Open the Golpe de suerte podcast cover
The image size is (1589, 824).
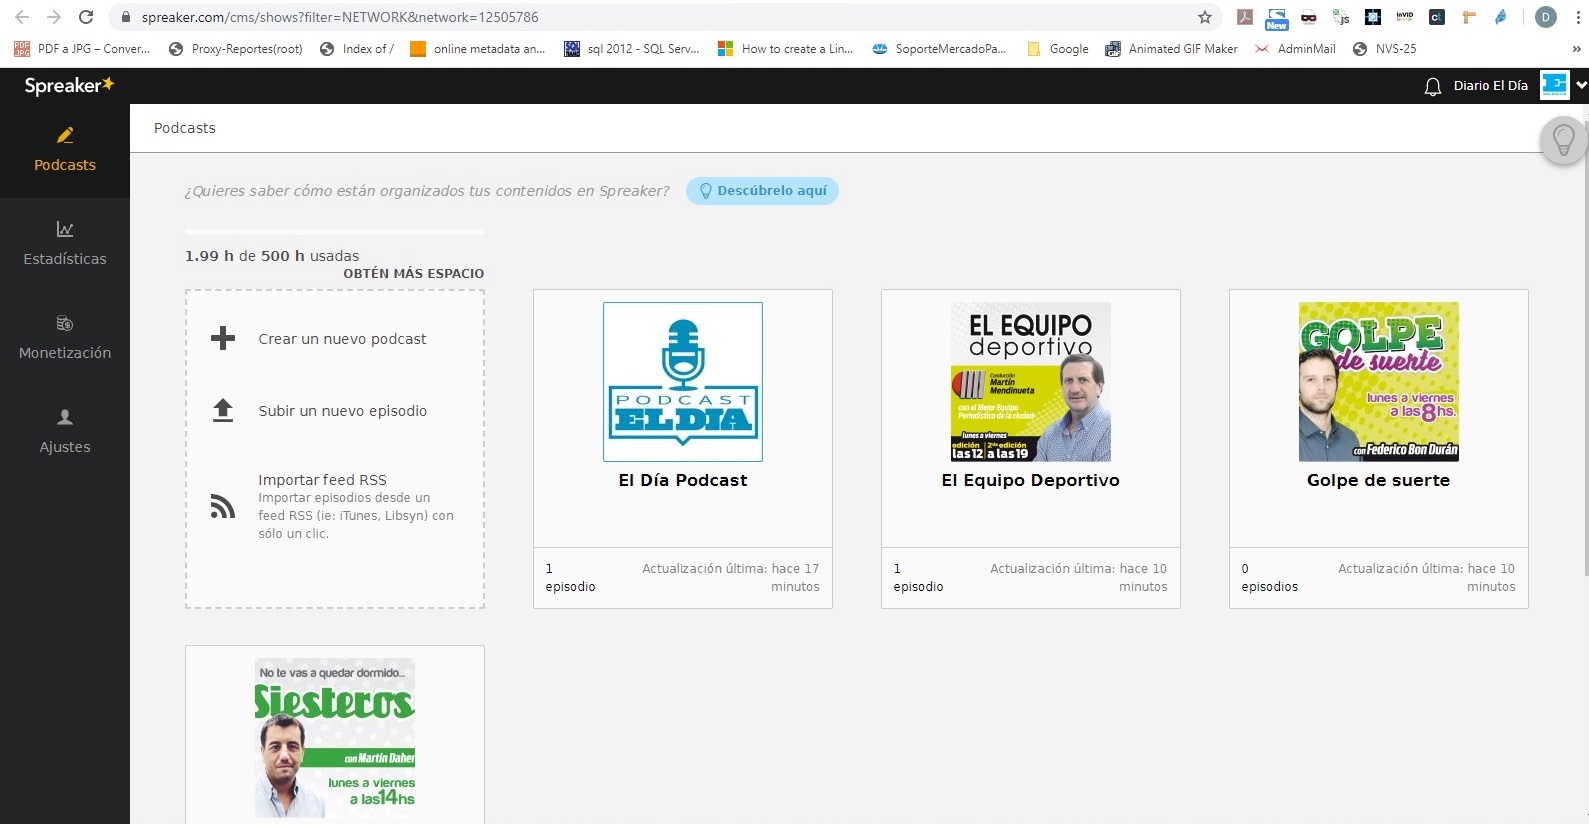click(1378, 381)
